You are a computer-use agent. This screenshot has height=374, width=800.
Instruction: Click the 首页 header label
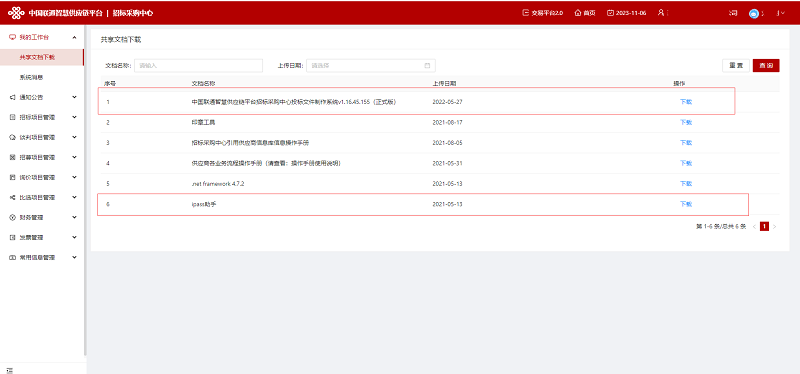click(x=589, y=13)
